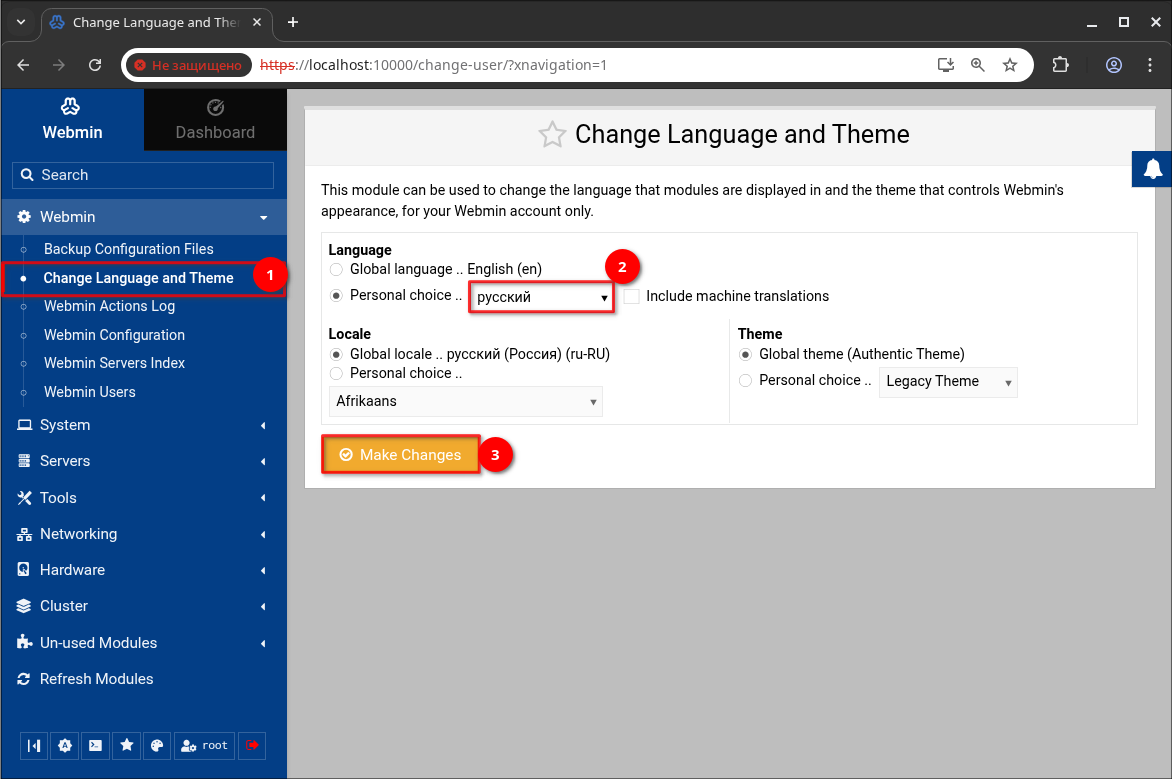Click the root user button
Viewport: 1172px width, 779px height.
pos(205,745)
